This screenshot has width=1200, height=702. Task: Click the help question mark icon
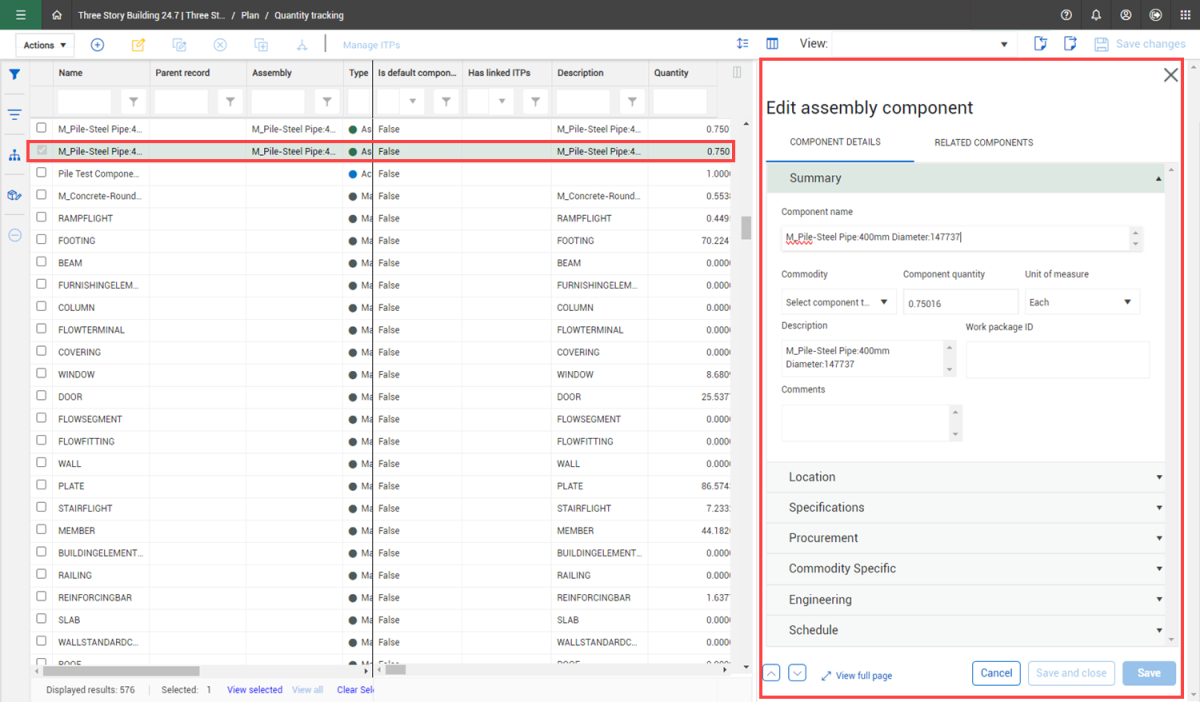coord(1067,15)
